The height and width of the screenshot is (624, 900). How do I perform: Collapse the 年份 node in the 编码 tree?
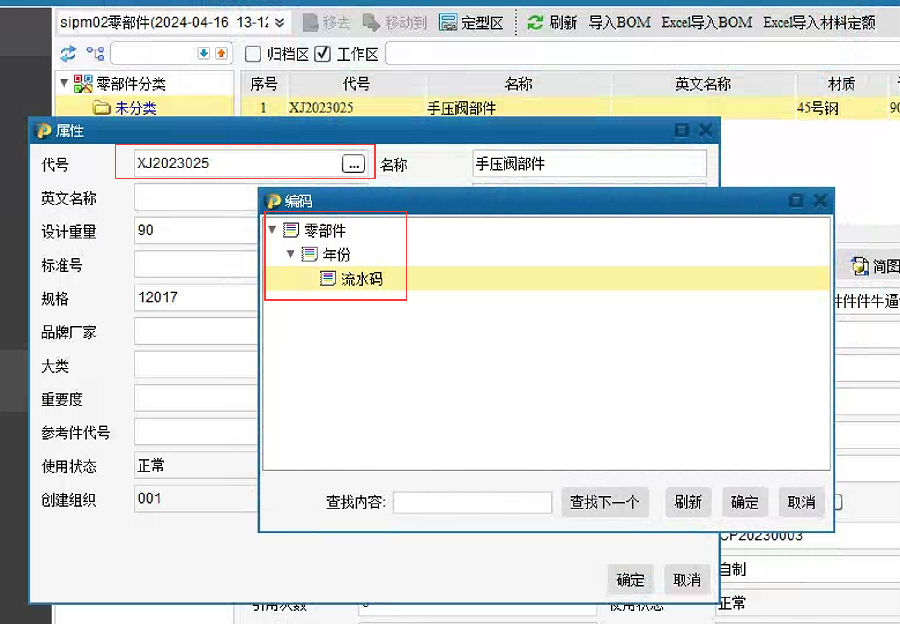pyautogui.click(x=290, y=253)
